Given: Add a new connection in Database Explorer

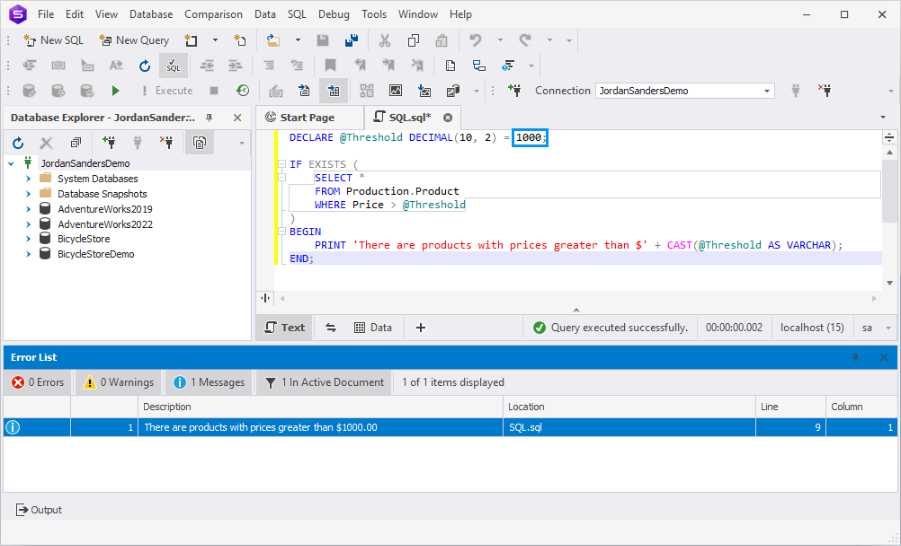Looking at the screenshot, I should pos(109,143).
